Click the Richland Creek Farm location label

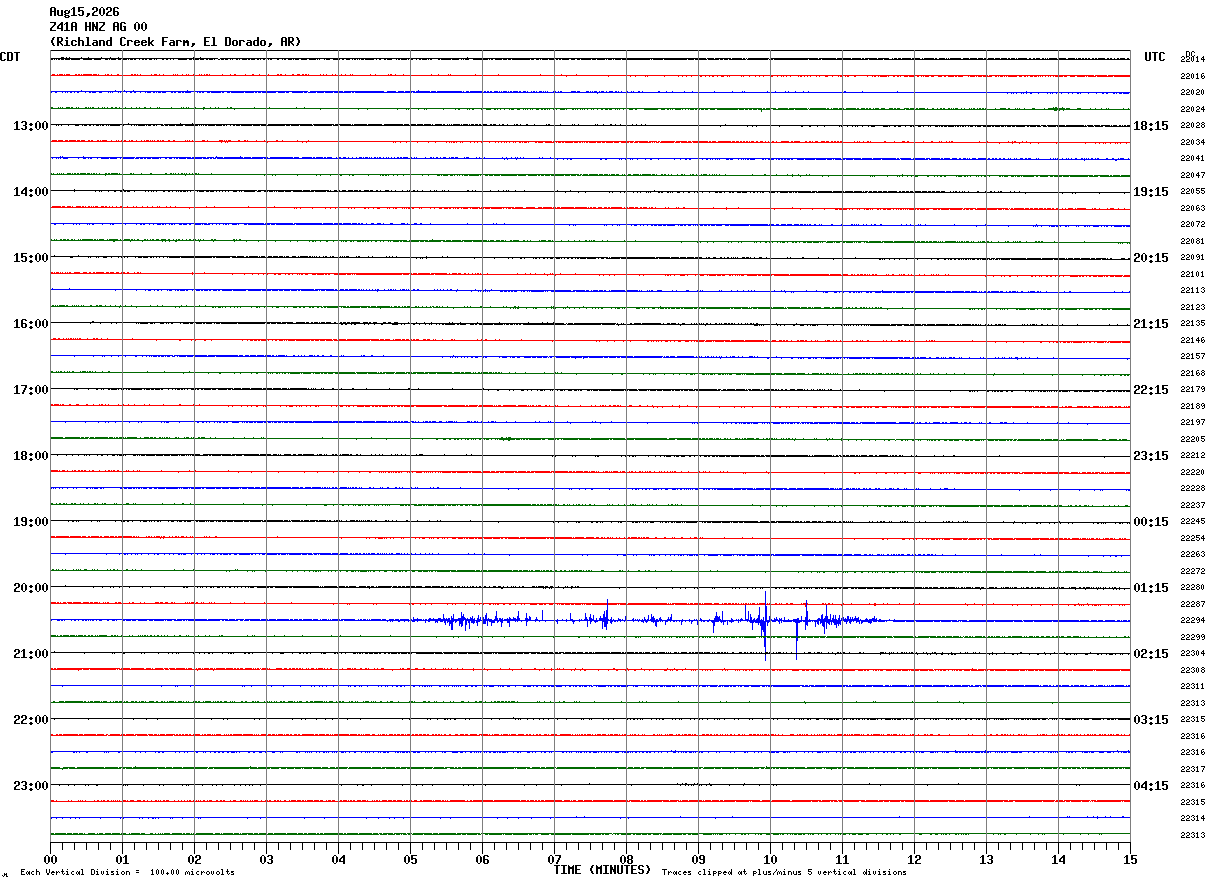175,42
